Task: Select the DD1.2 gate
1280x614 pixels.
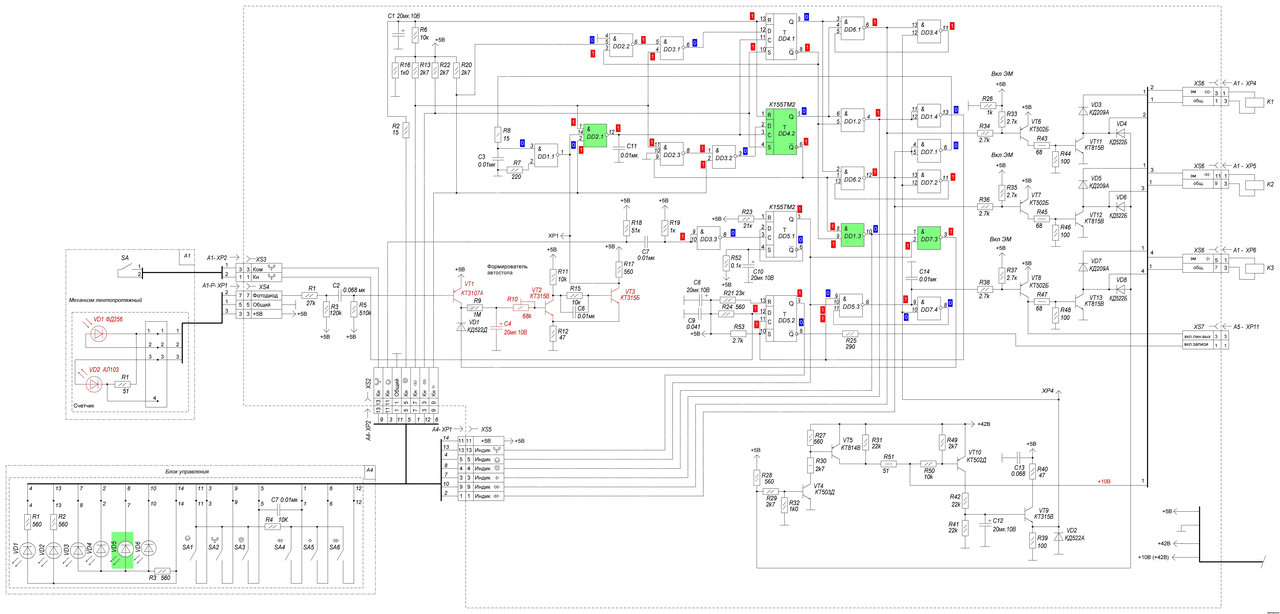Action: (852, 119)
